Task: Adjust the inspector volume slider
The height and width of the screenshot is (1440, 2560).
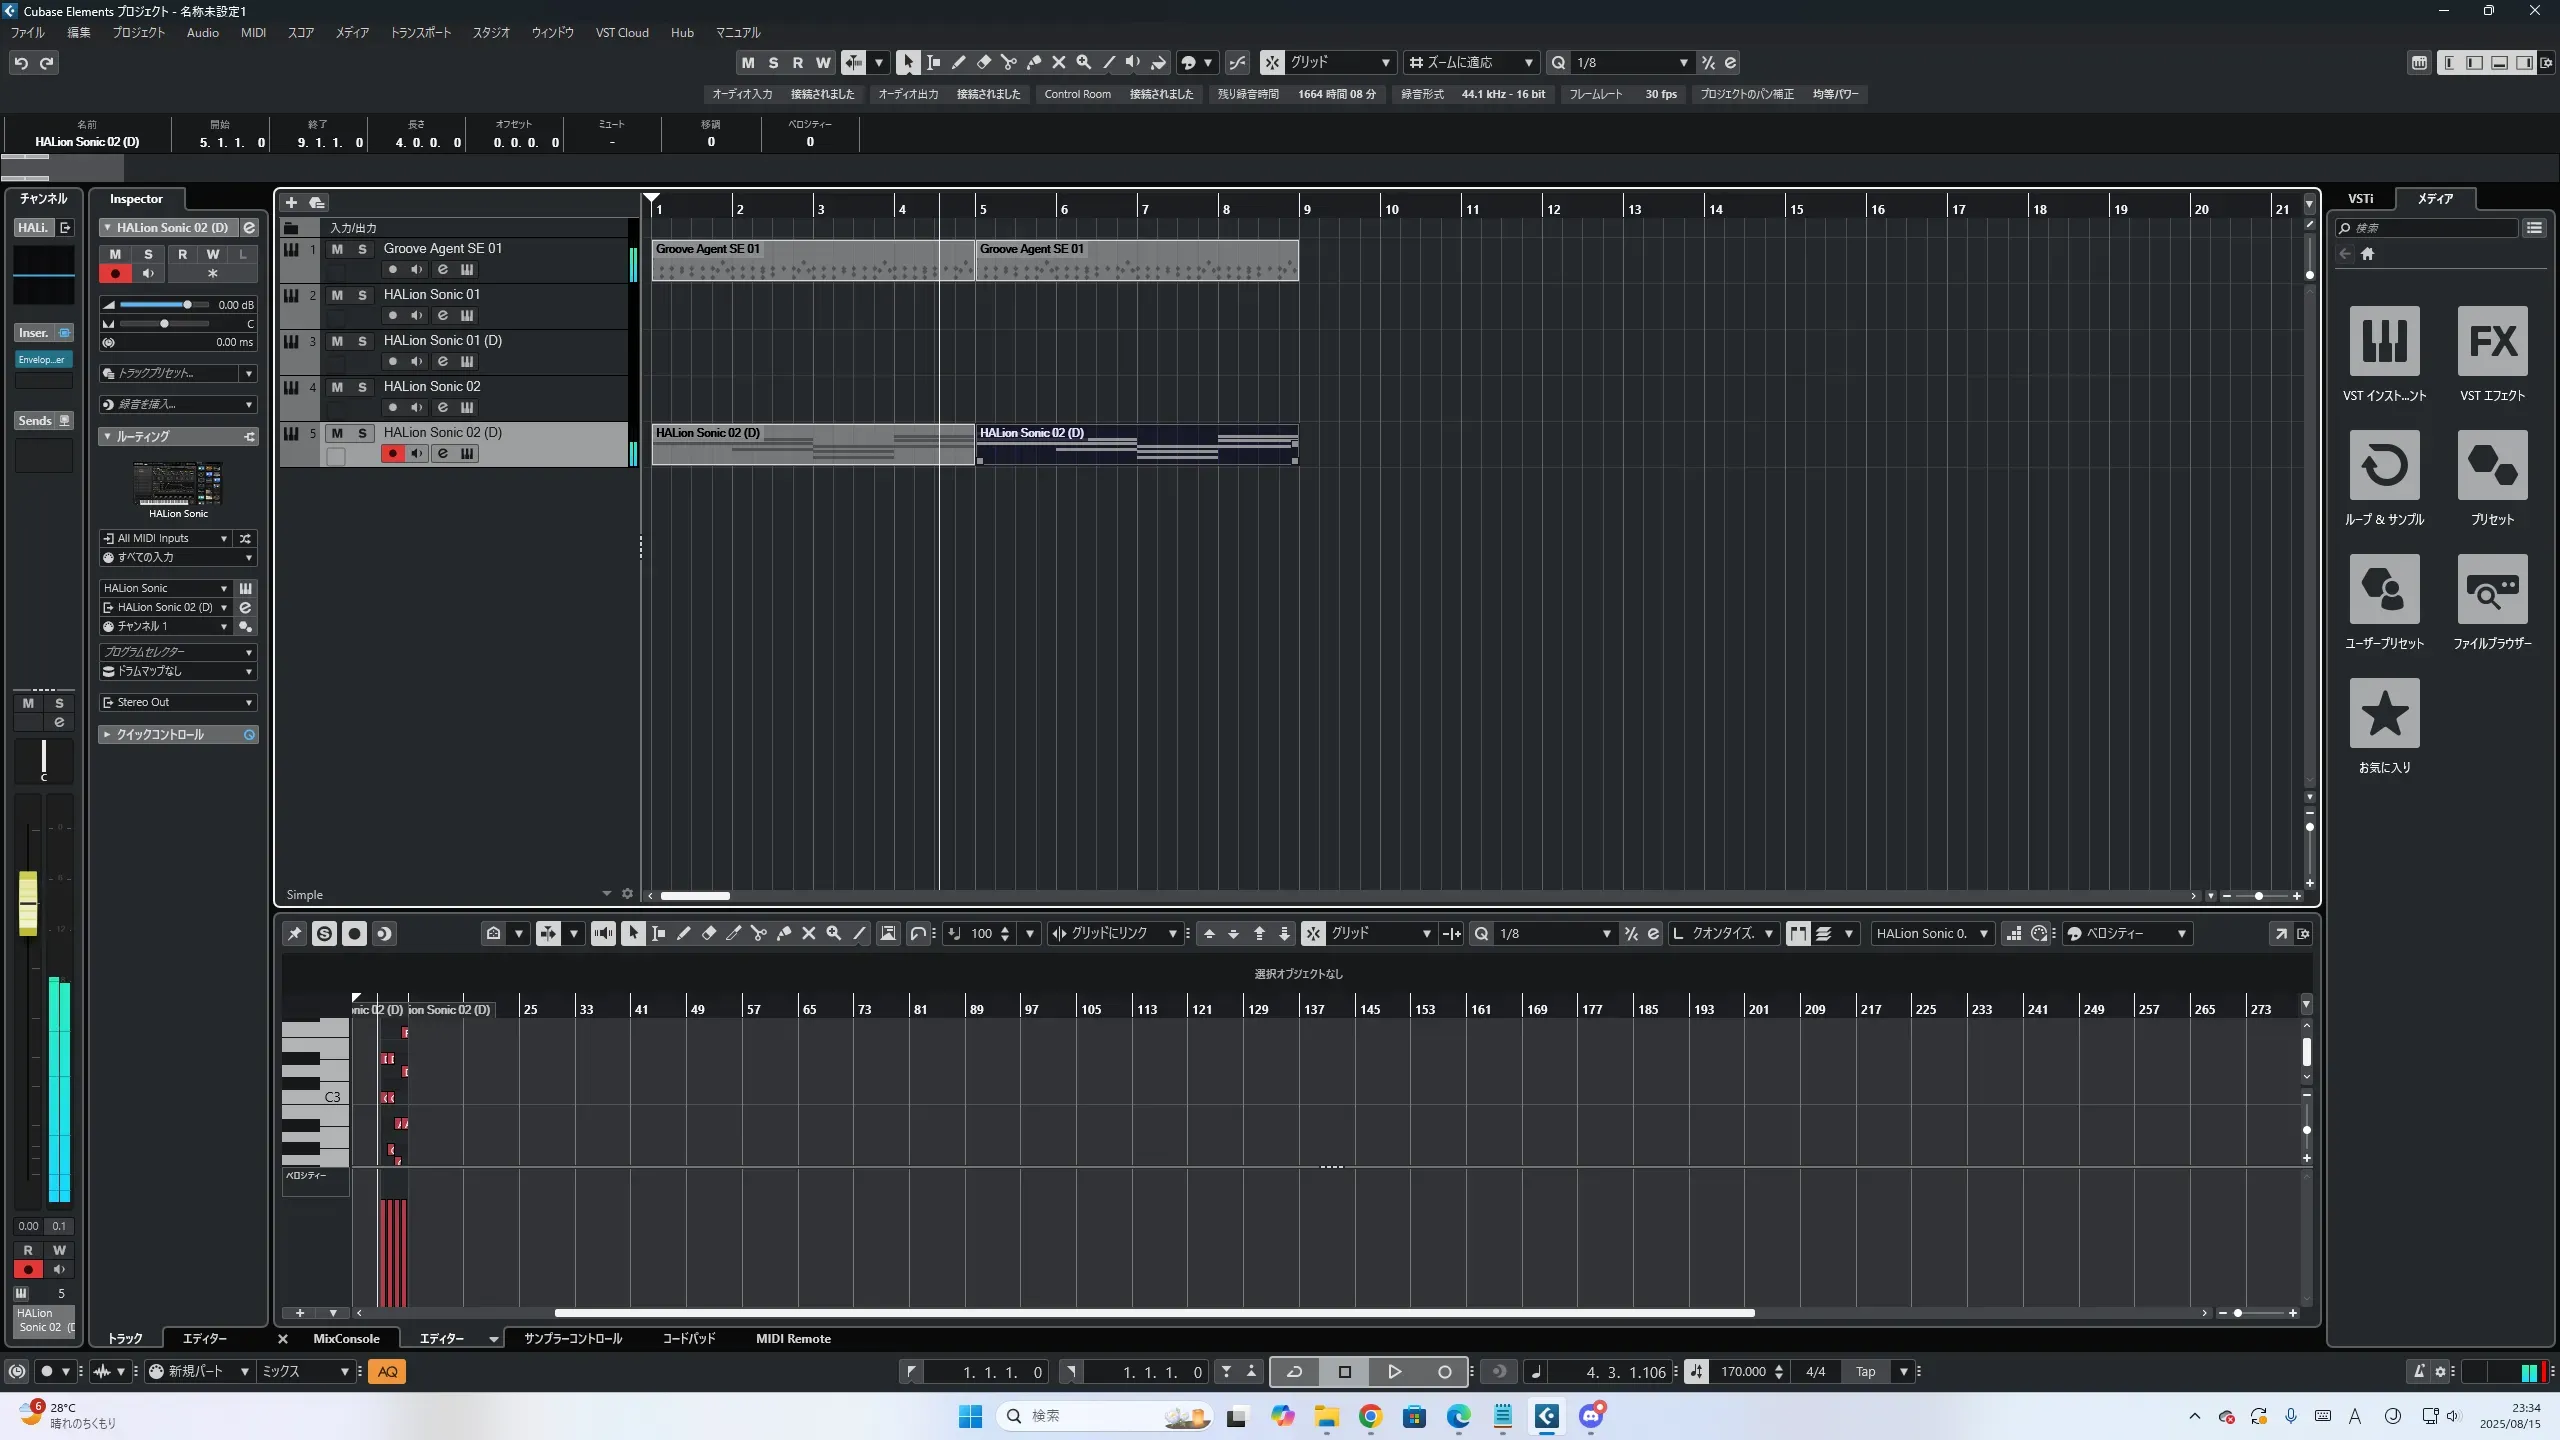Action: (x=187, y=305)
